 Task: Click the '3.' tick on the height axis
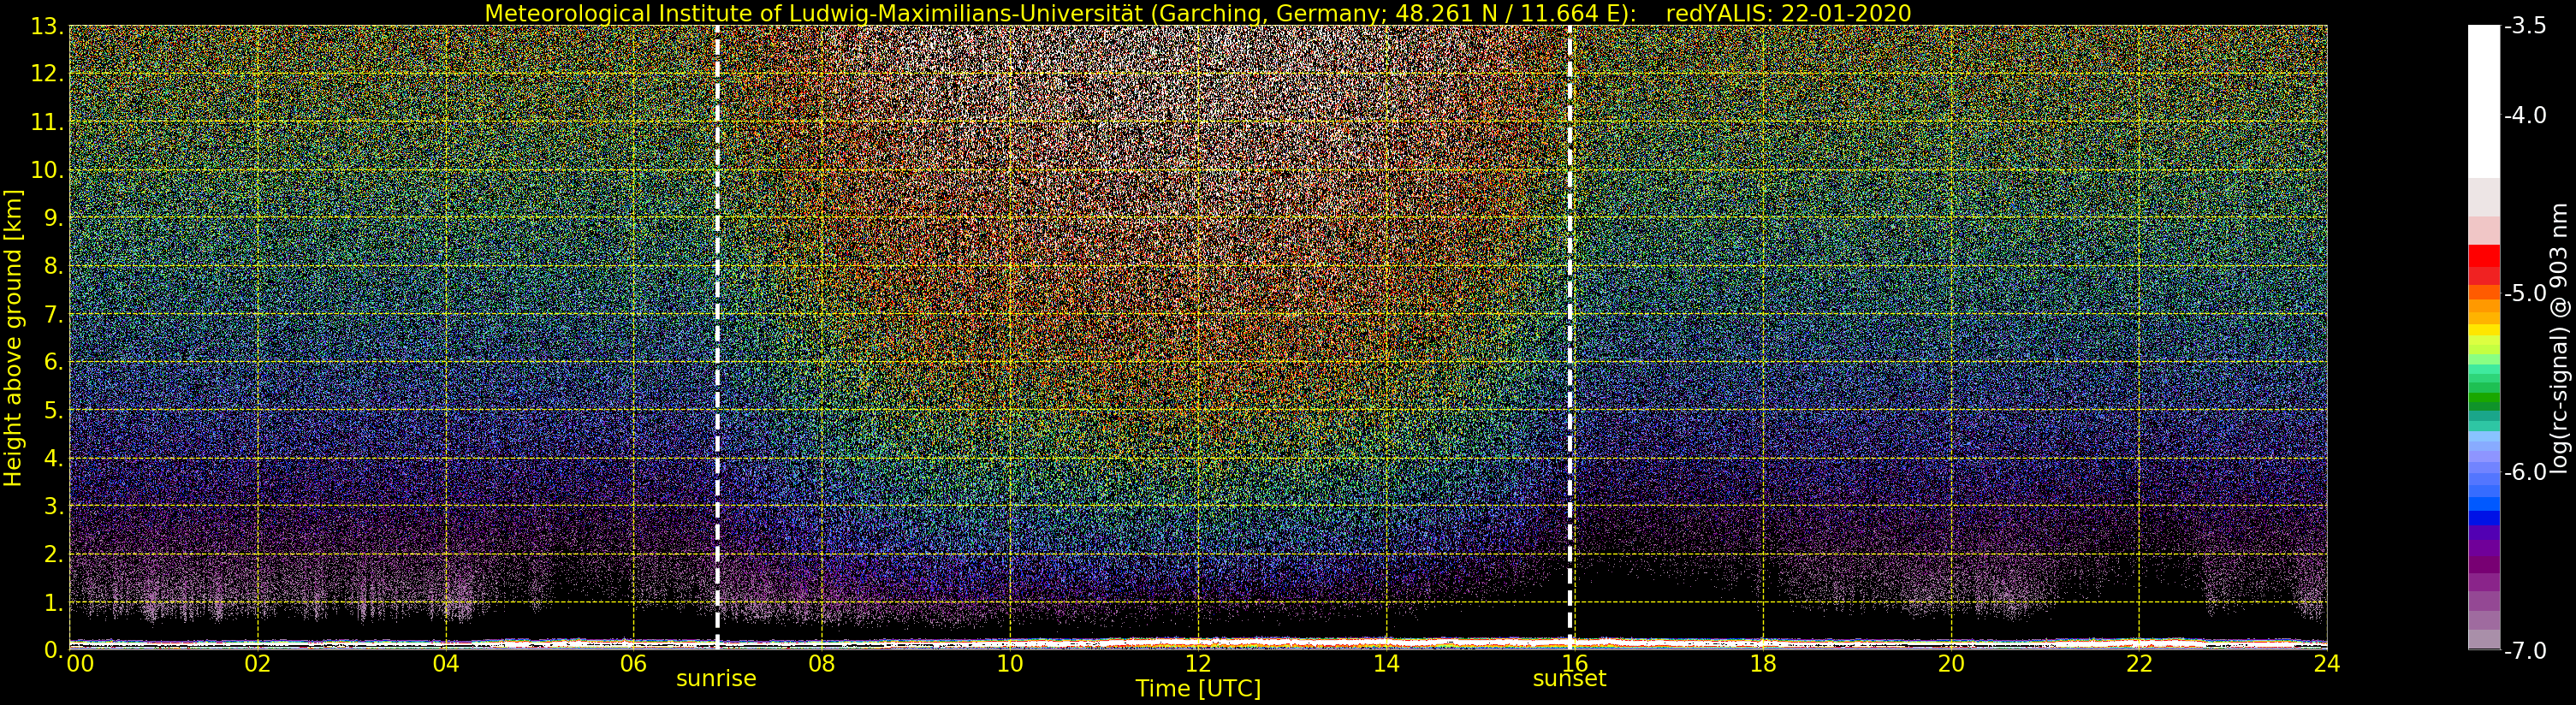pyautogui.click(x=53, y=507)
